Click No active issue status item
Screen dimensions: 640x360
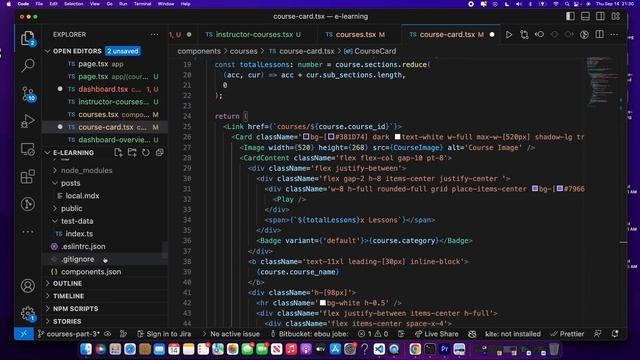click(231, 333)
